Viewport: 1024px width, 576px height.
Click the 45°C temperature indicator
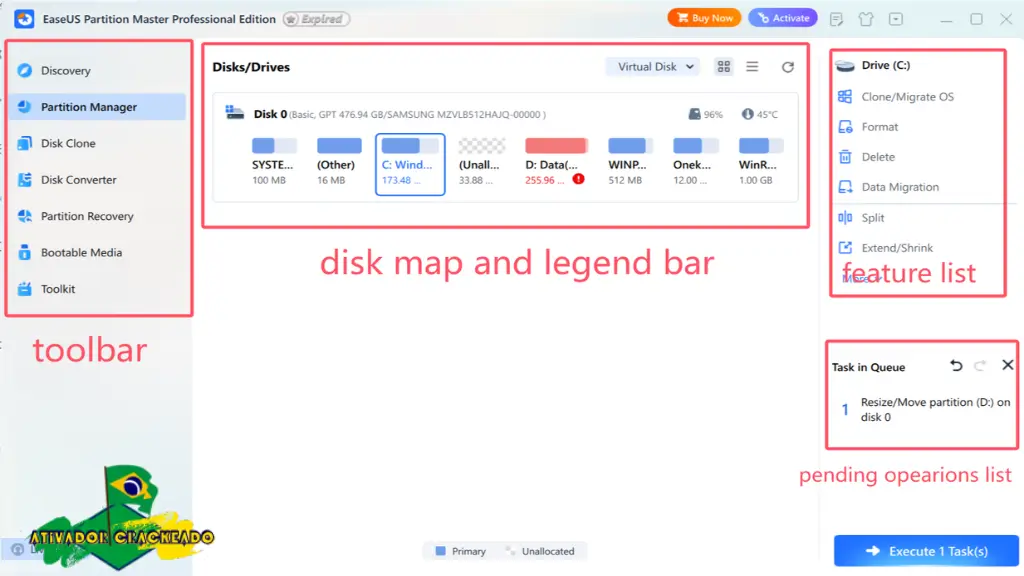[x=760, y=114]
